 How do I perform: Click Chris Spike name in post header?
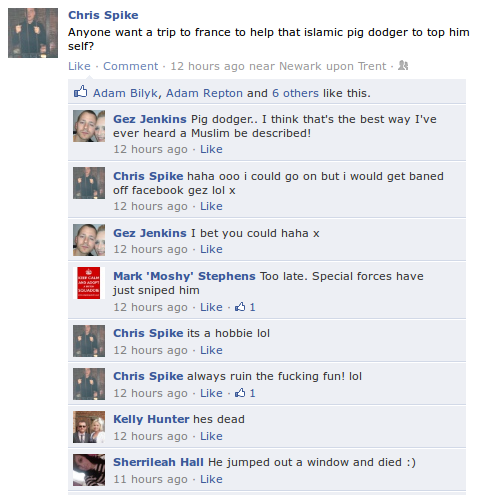[x=103, y=15]
